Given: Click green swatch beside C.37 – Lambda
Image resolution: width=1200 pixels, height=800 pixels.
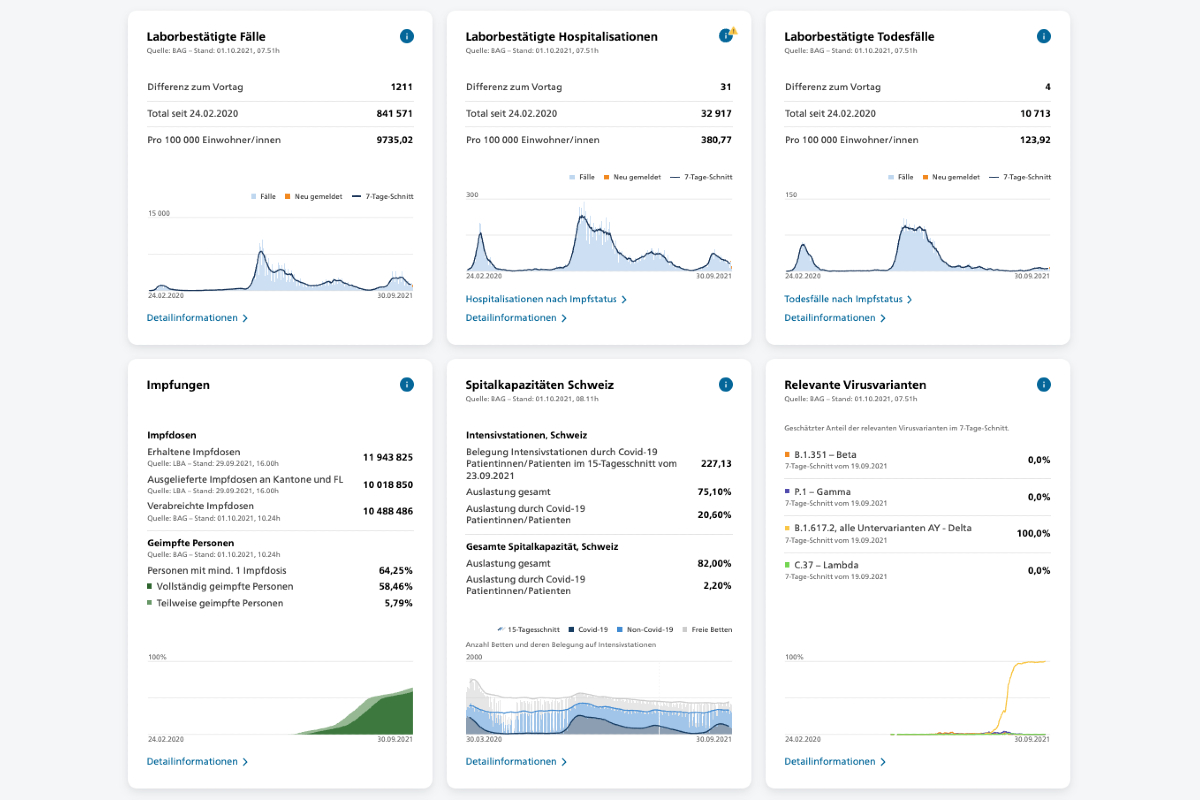Looking at the screenshot, I should [788, 565].
